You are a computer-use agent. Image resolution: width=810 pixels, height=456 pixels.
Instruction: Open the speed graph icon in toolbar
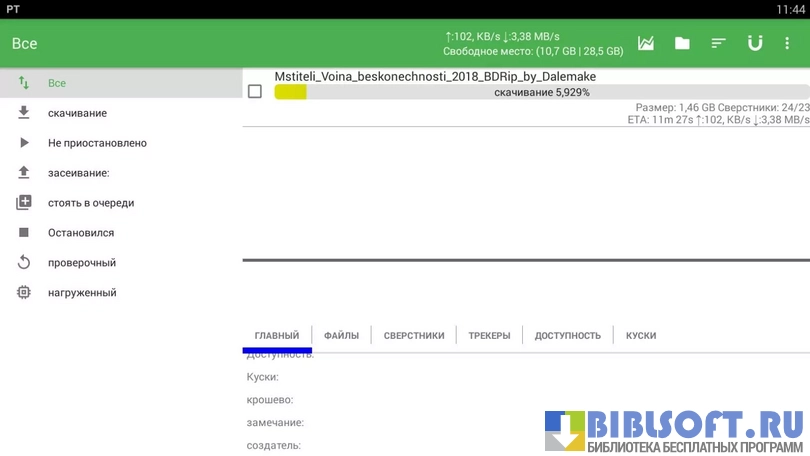tap(646, 43)
